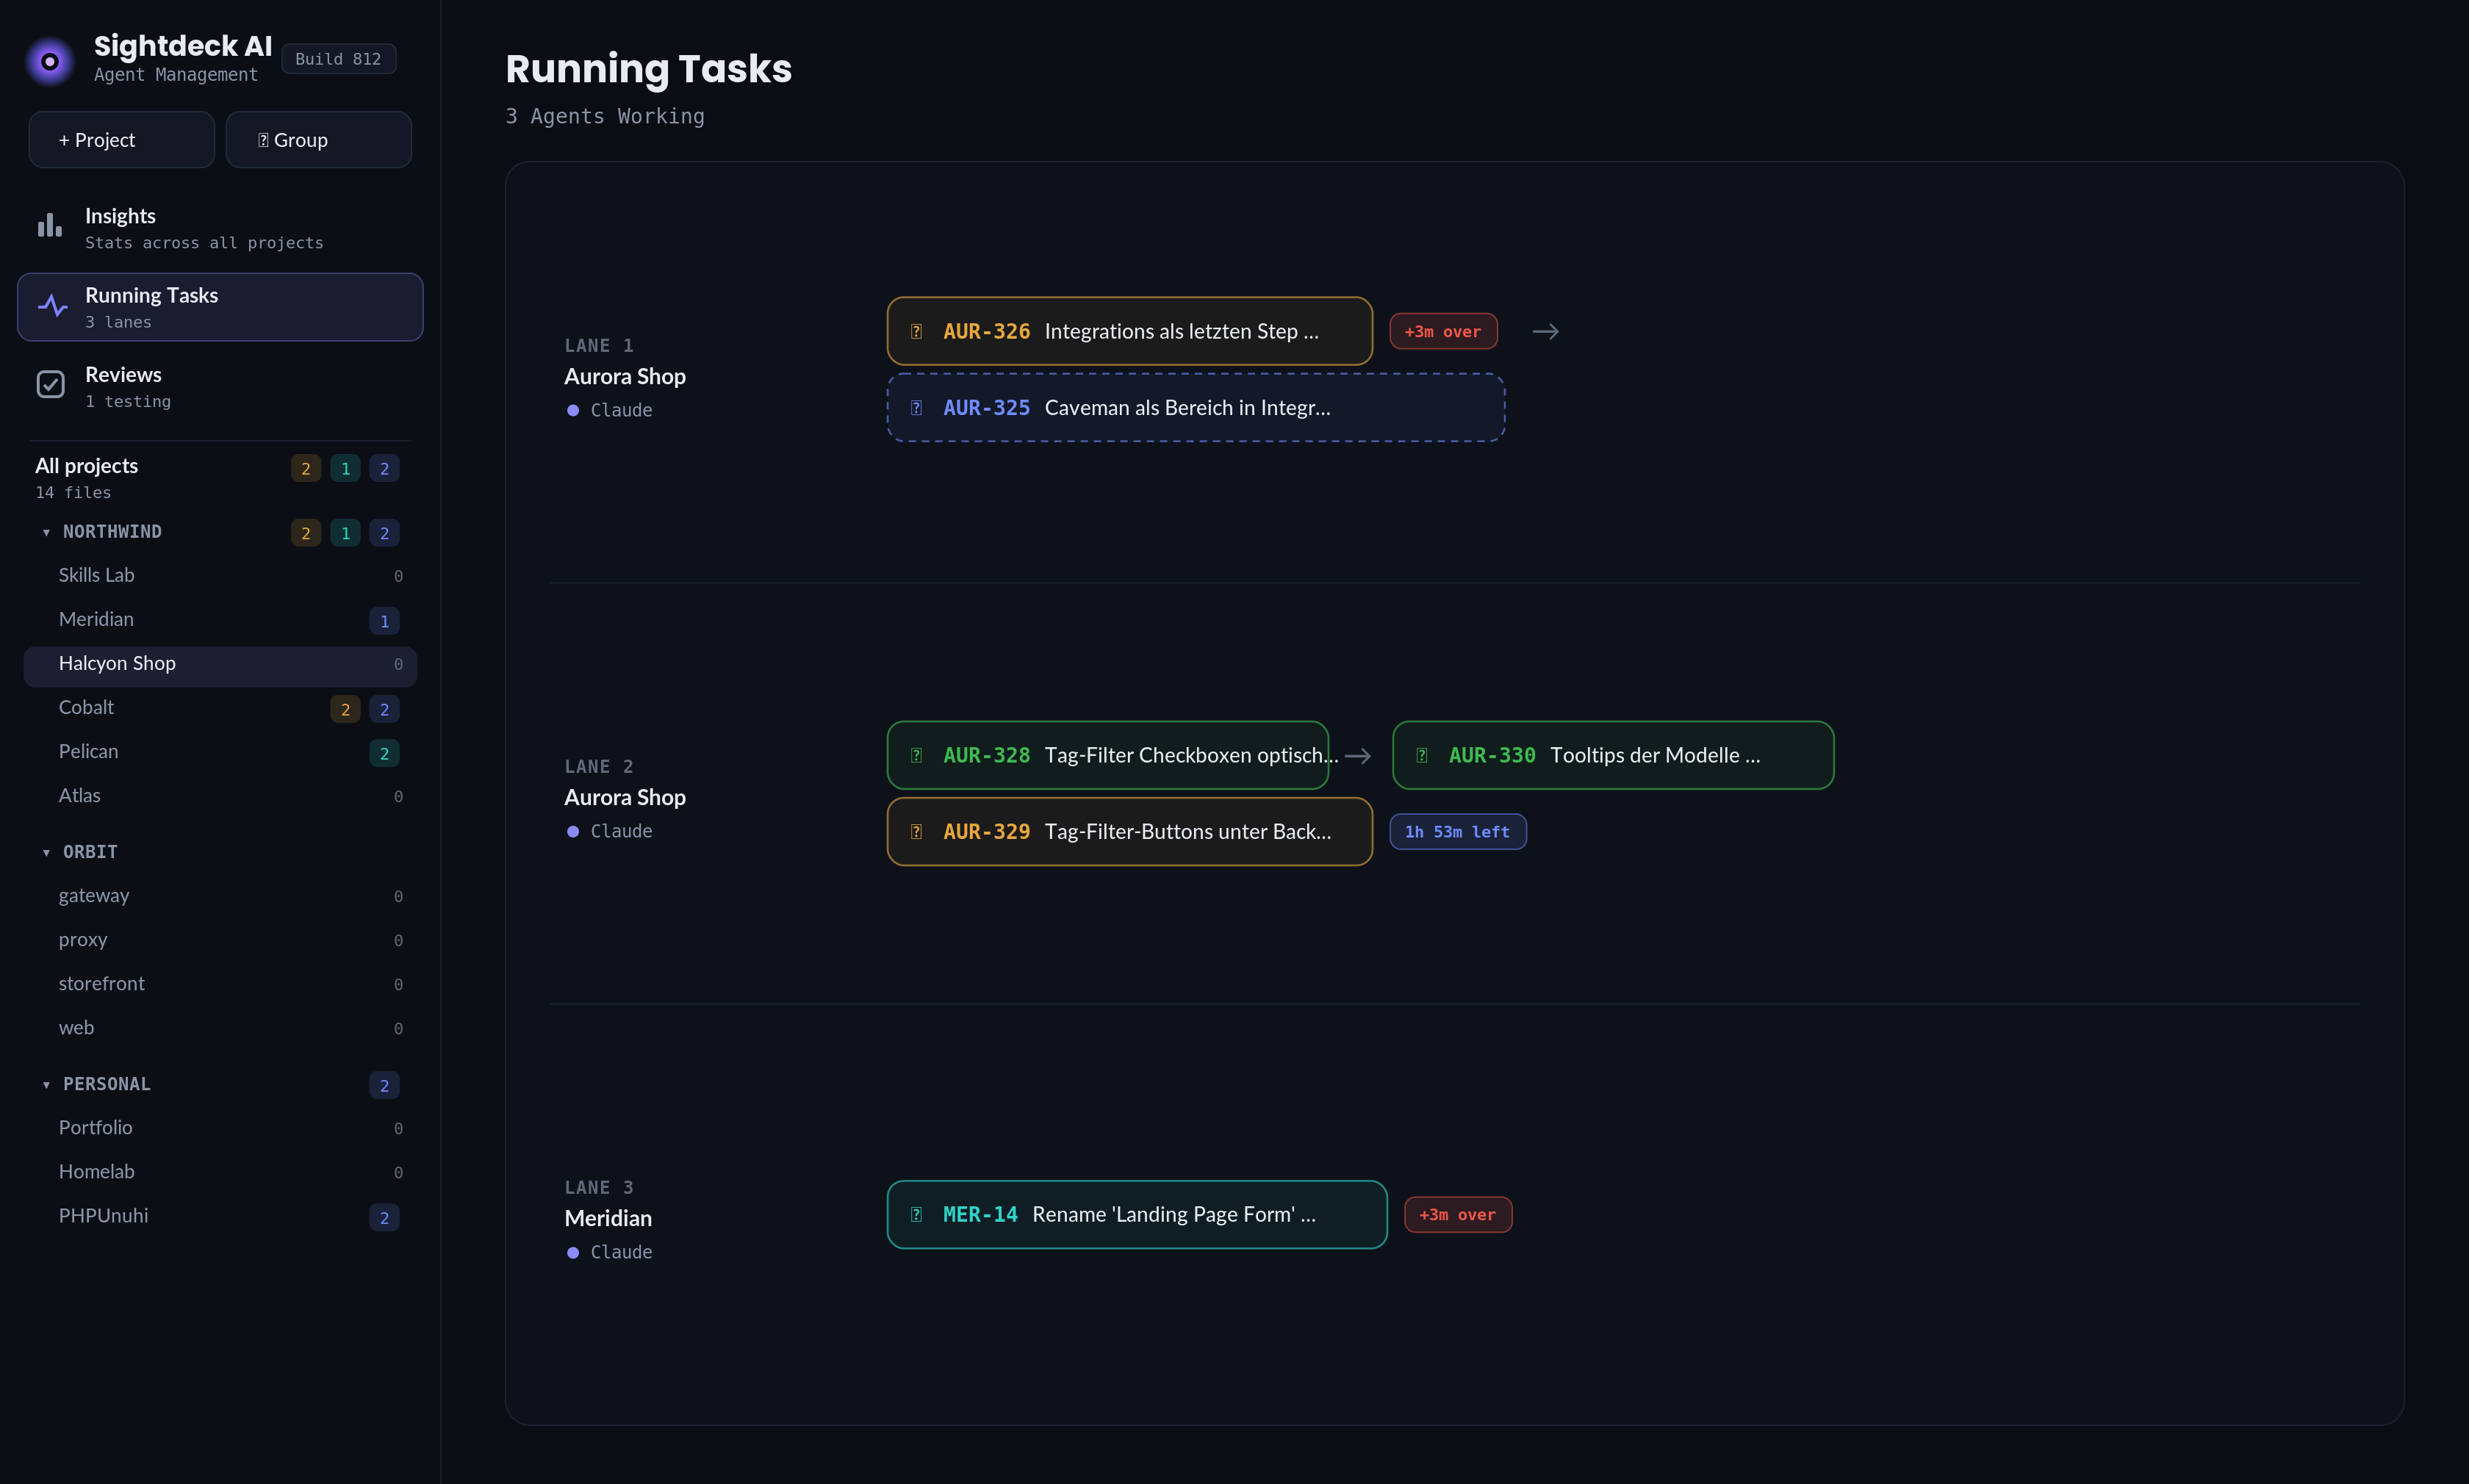Click blue badge 2 in PERSONAL row
The height and width of the screenshot is (1484, 2469).
tap(384, 1086)
